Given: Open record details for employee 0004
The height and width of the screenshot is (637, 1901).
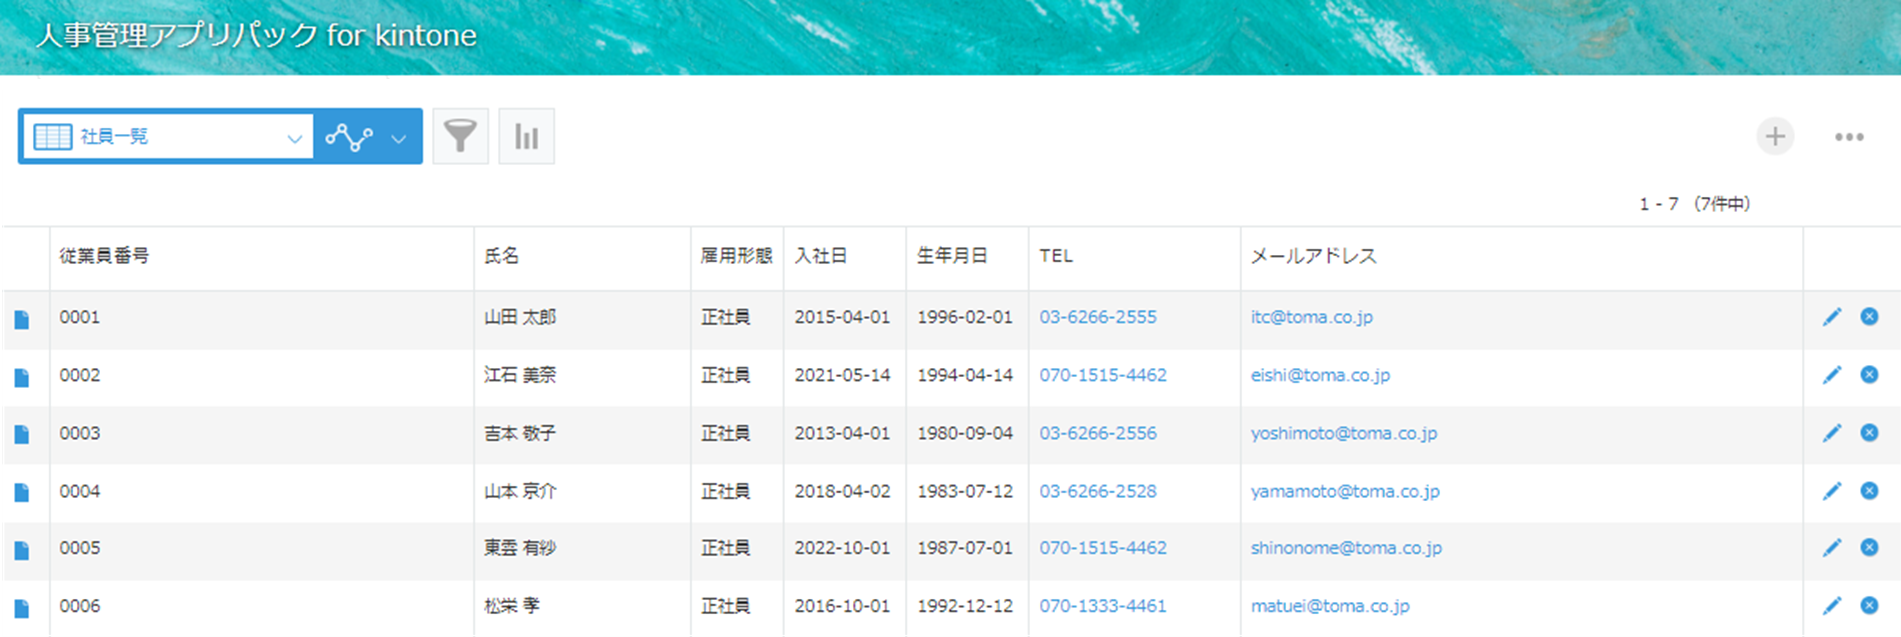Looking at the screenshot, I should click(x=22, y=492).
